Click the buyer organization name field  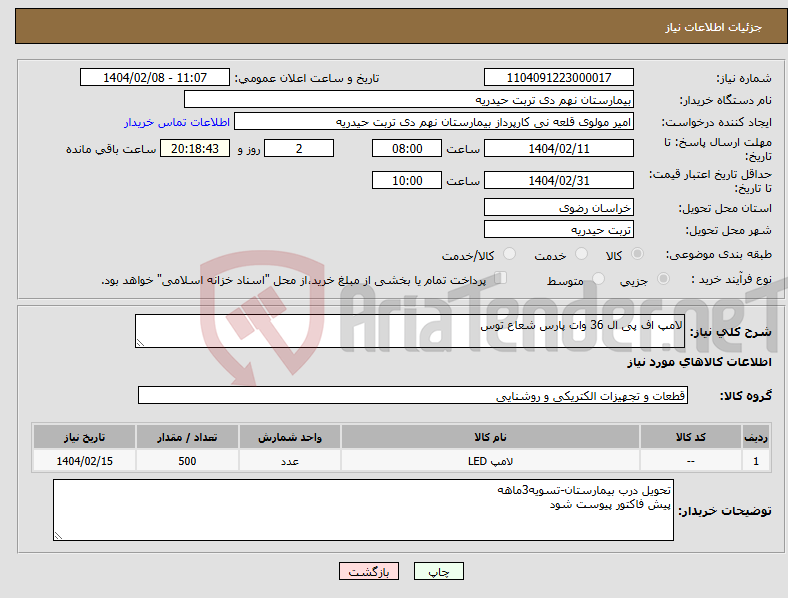[x=409, y=99]
